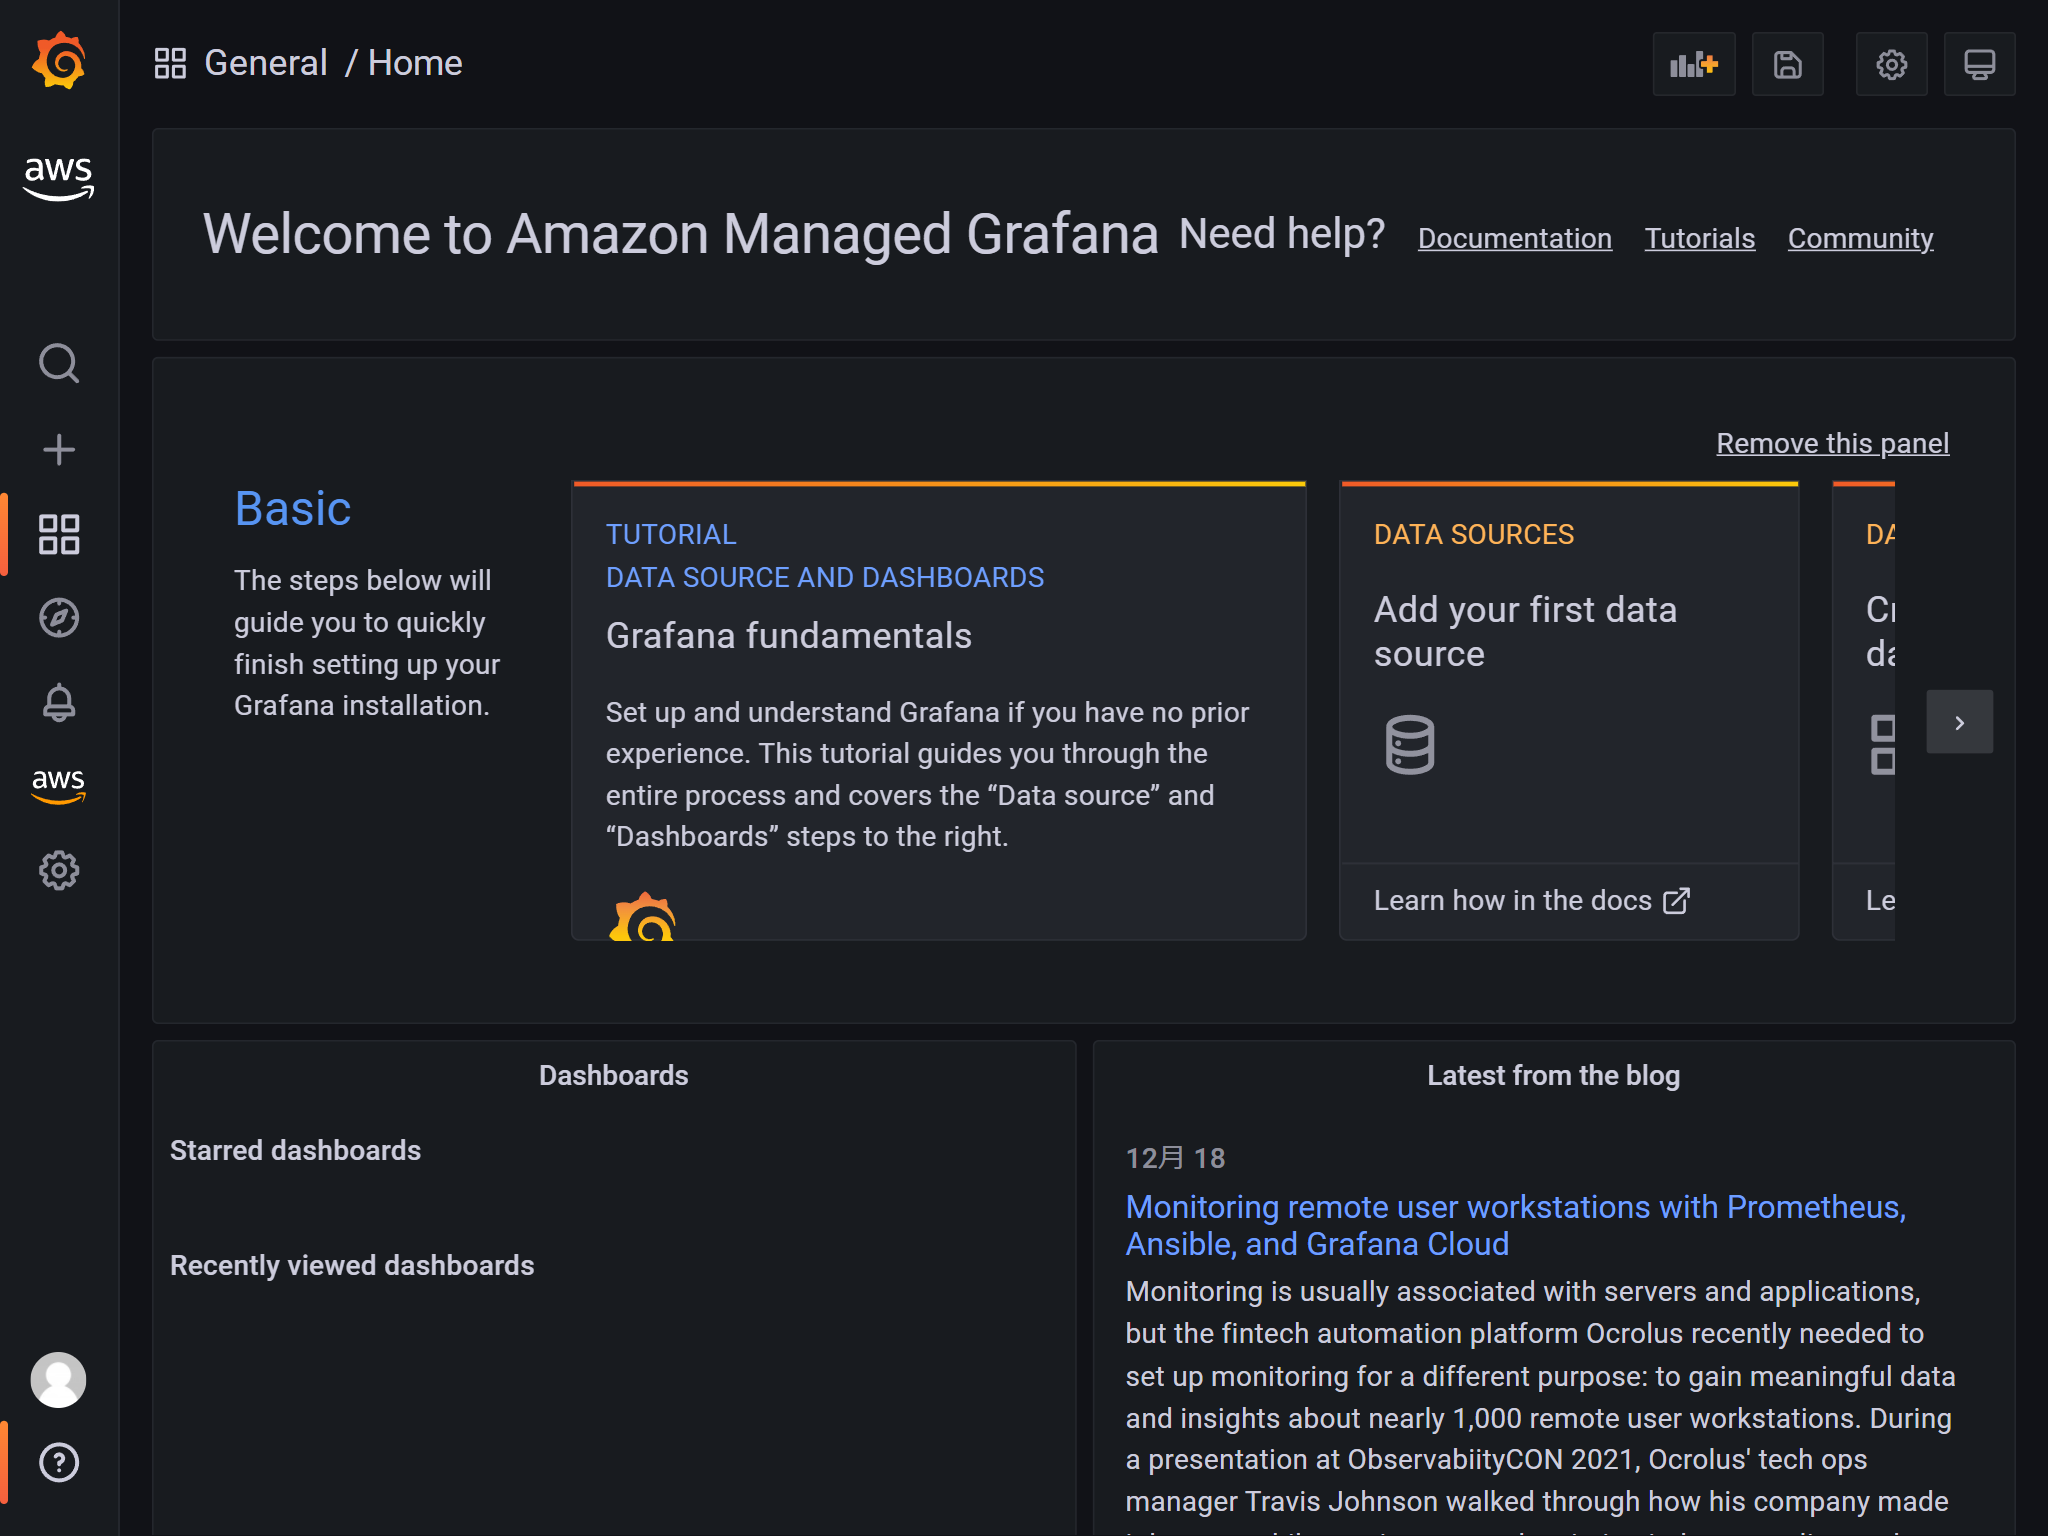
Task: Create new content with the plus icon
Action: coord(59,449)
